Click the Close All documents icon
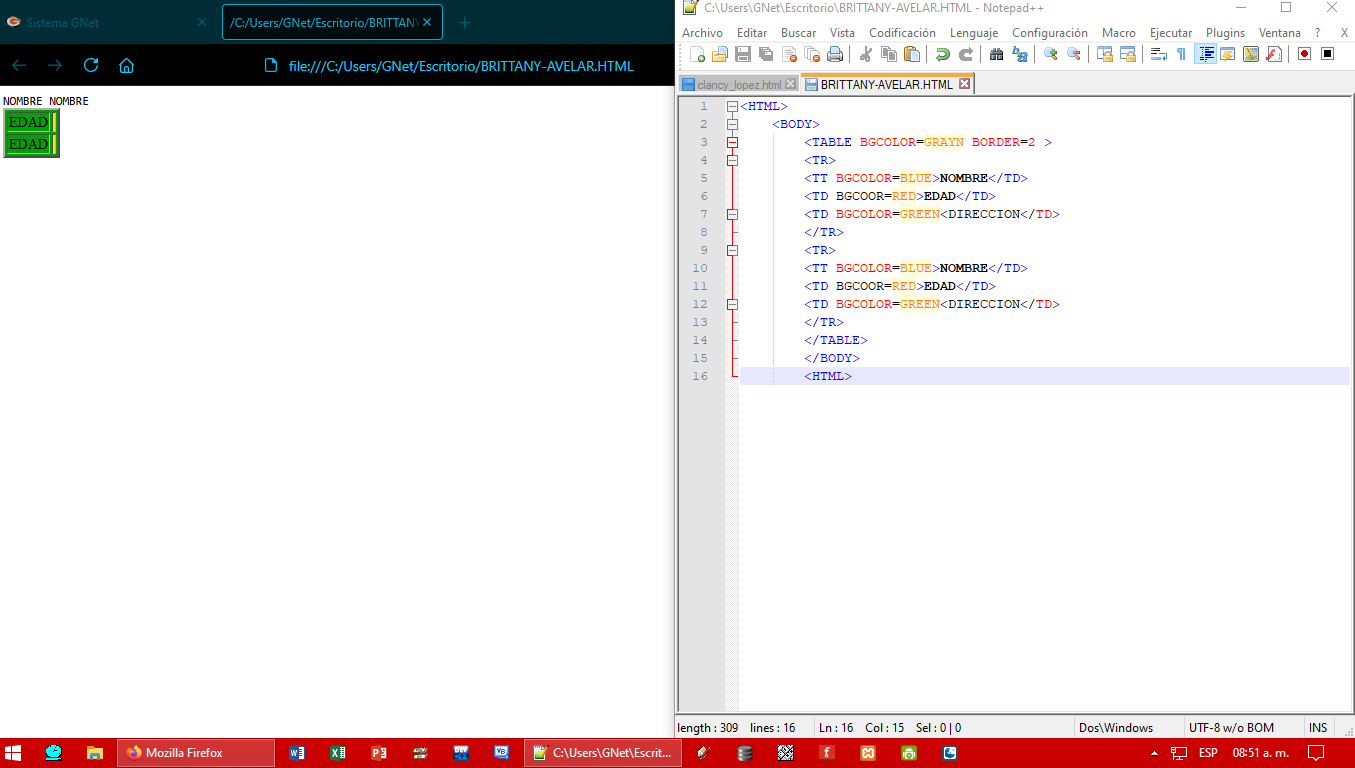 click(x=812, y=54)
